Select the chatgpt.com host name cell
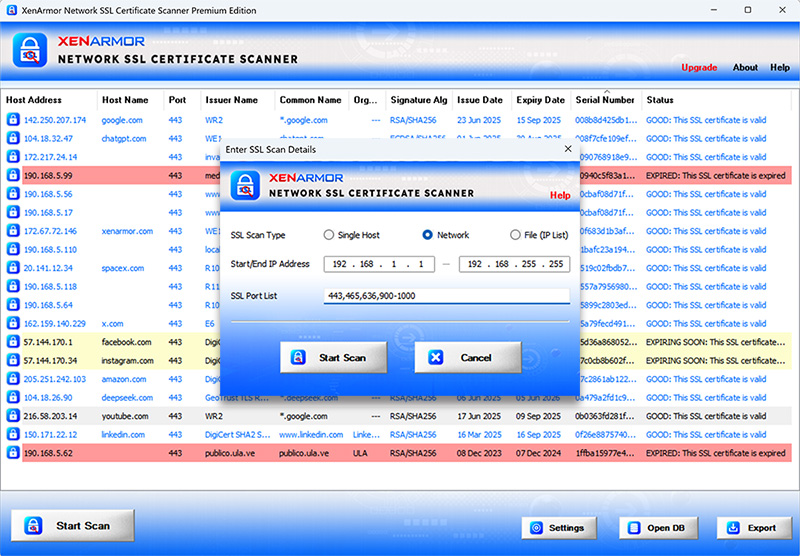This screenshot has width=800, height=556. pyautogui.click(x=123, y=139)
